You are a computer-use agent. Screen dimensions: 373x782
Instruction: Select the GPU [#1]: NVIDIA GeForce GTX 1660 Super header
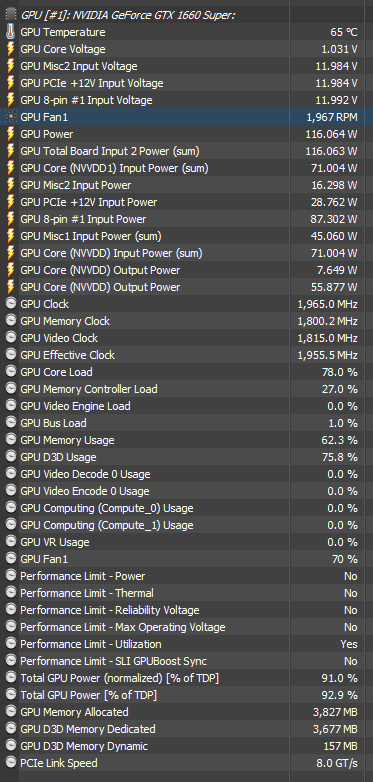(128, 15)
